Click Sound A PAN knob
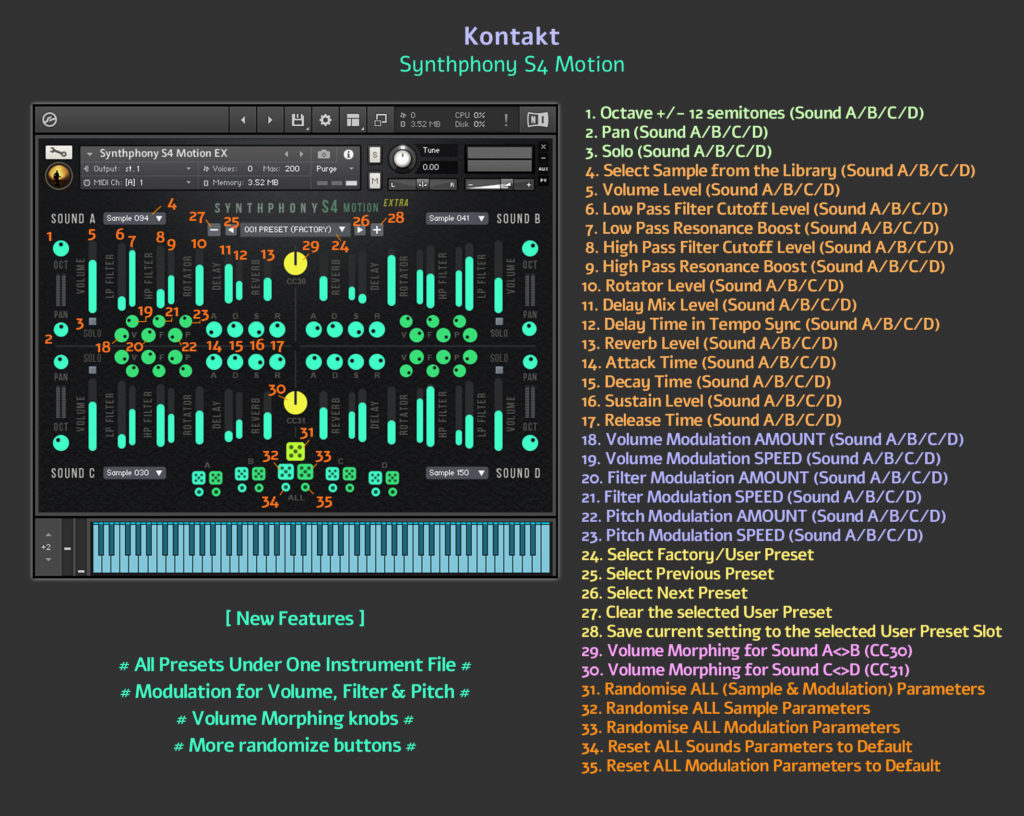Image resolution: width=1024 pixels, height=816 pixels. [x=61, y=330]
